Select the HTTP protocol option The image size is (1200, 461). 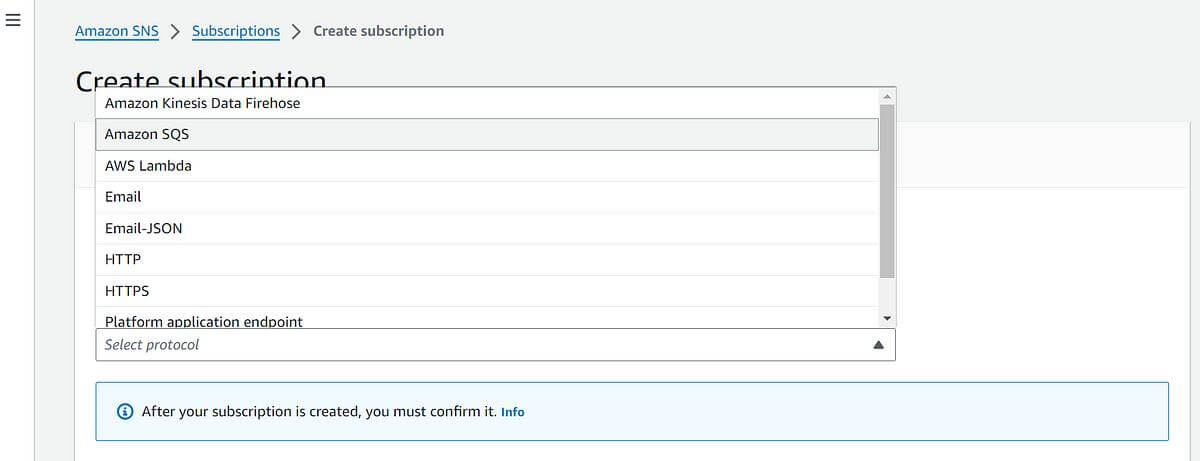point(487,259)
